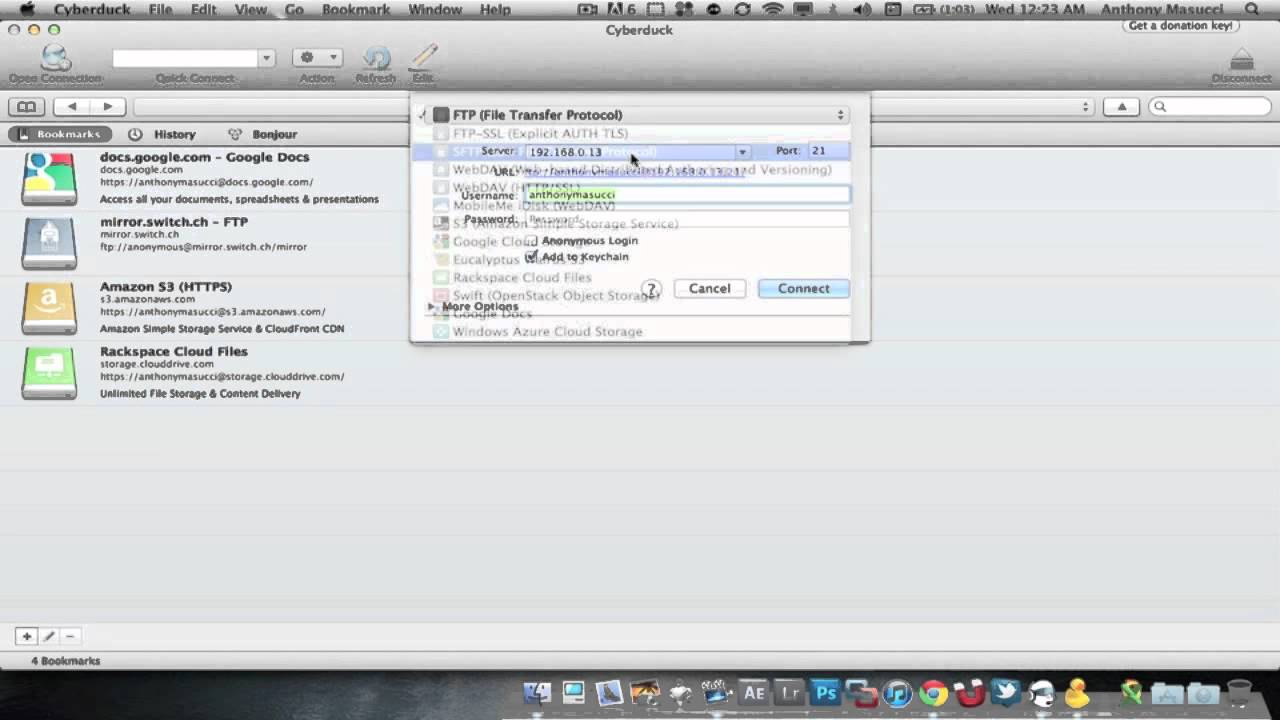Viewport: 1280px width, 720px height.
Task: Open the FTP protocol selection dropdown
Action: click(640, 115)
